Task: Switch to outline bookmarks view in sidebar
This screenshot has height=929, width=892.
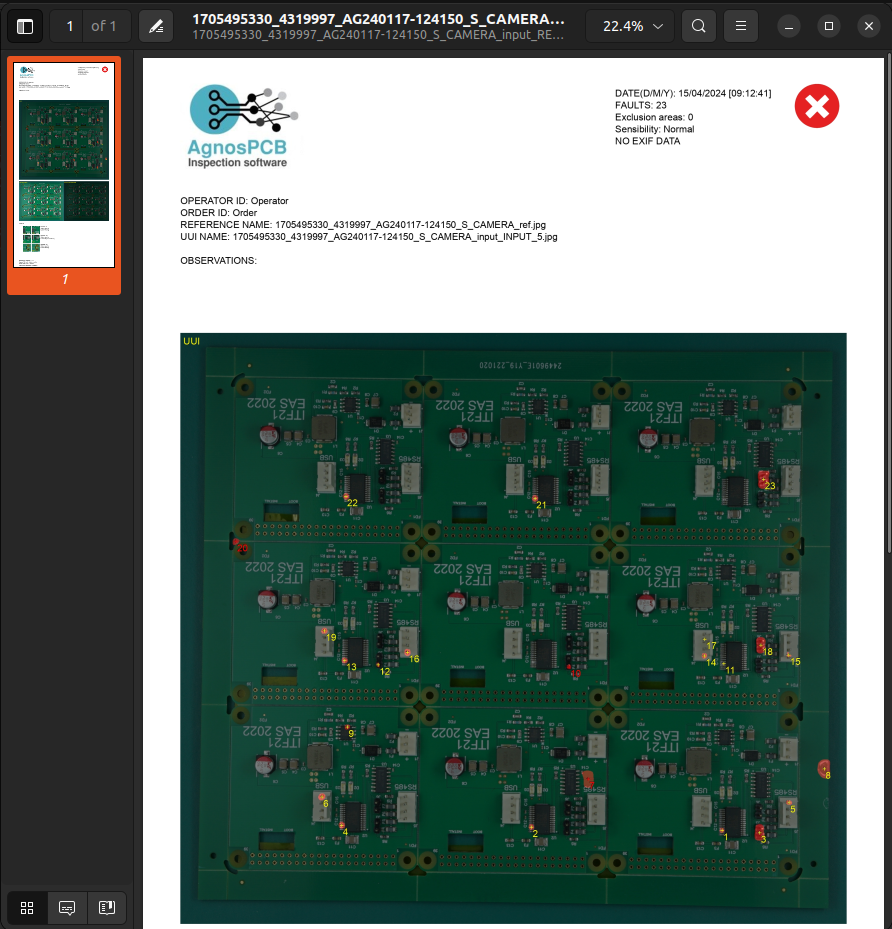Action: click(105, 908)
